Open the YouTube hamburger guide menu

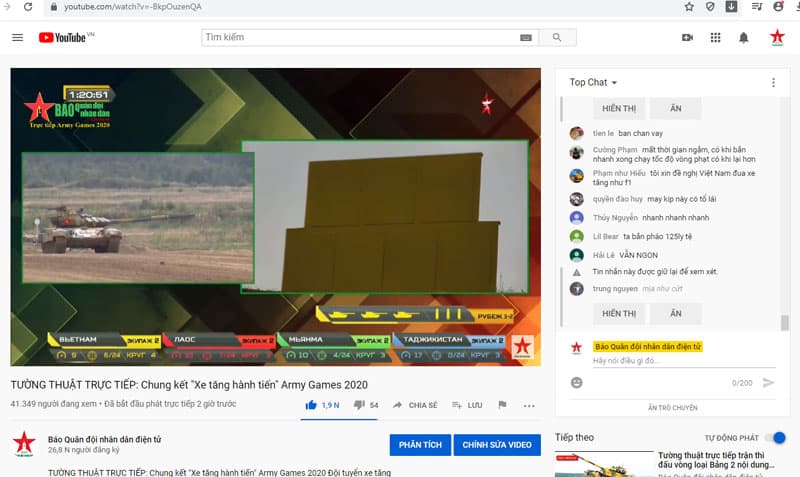point(17,37)
